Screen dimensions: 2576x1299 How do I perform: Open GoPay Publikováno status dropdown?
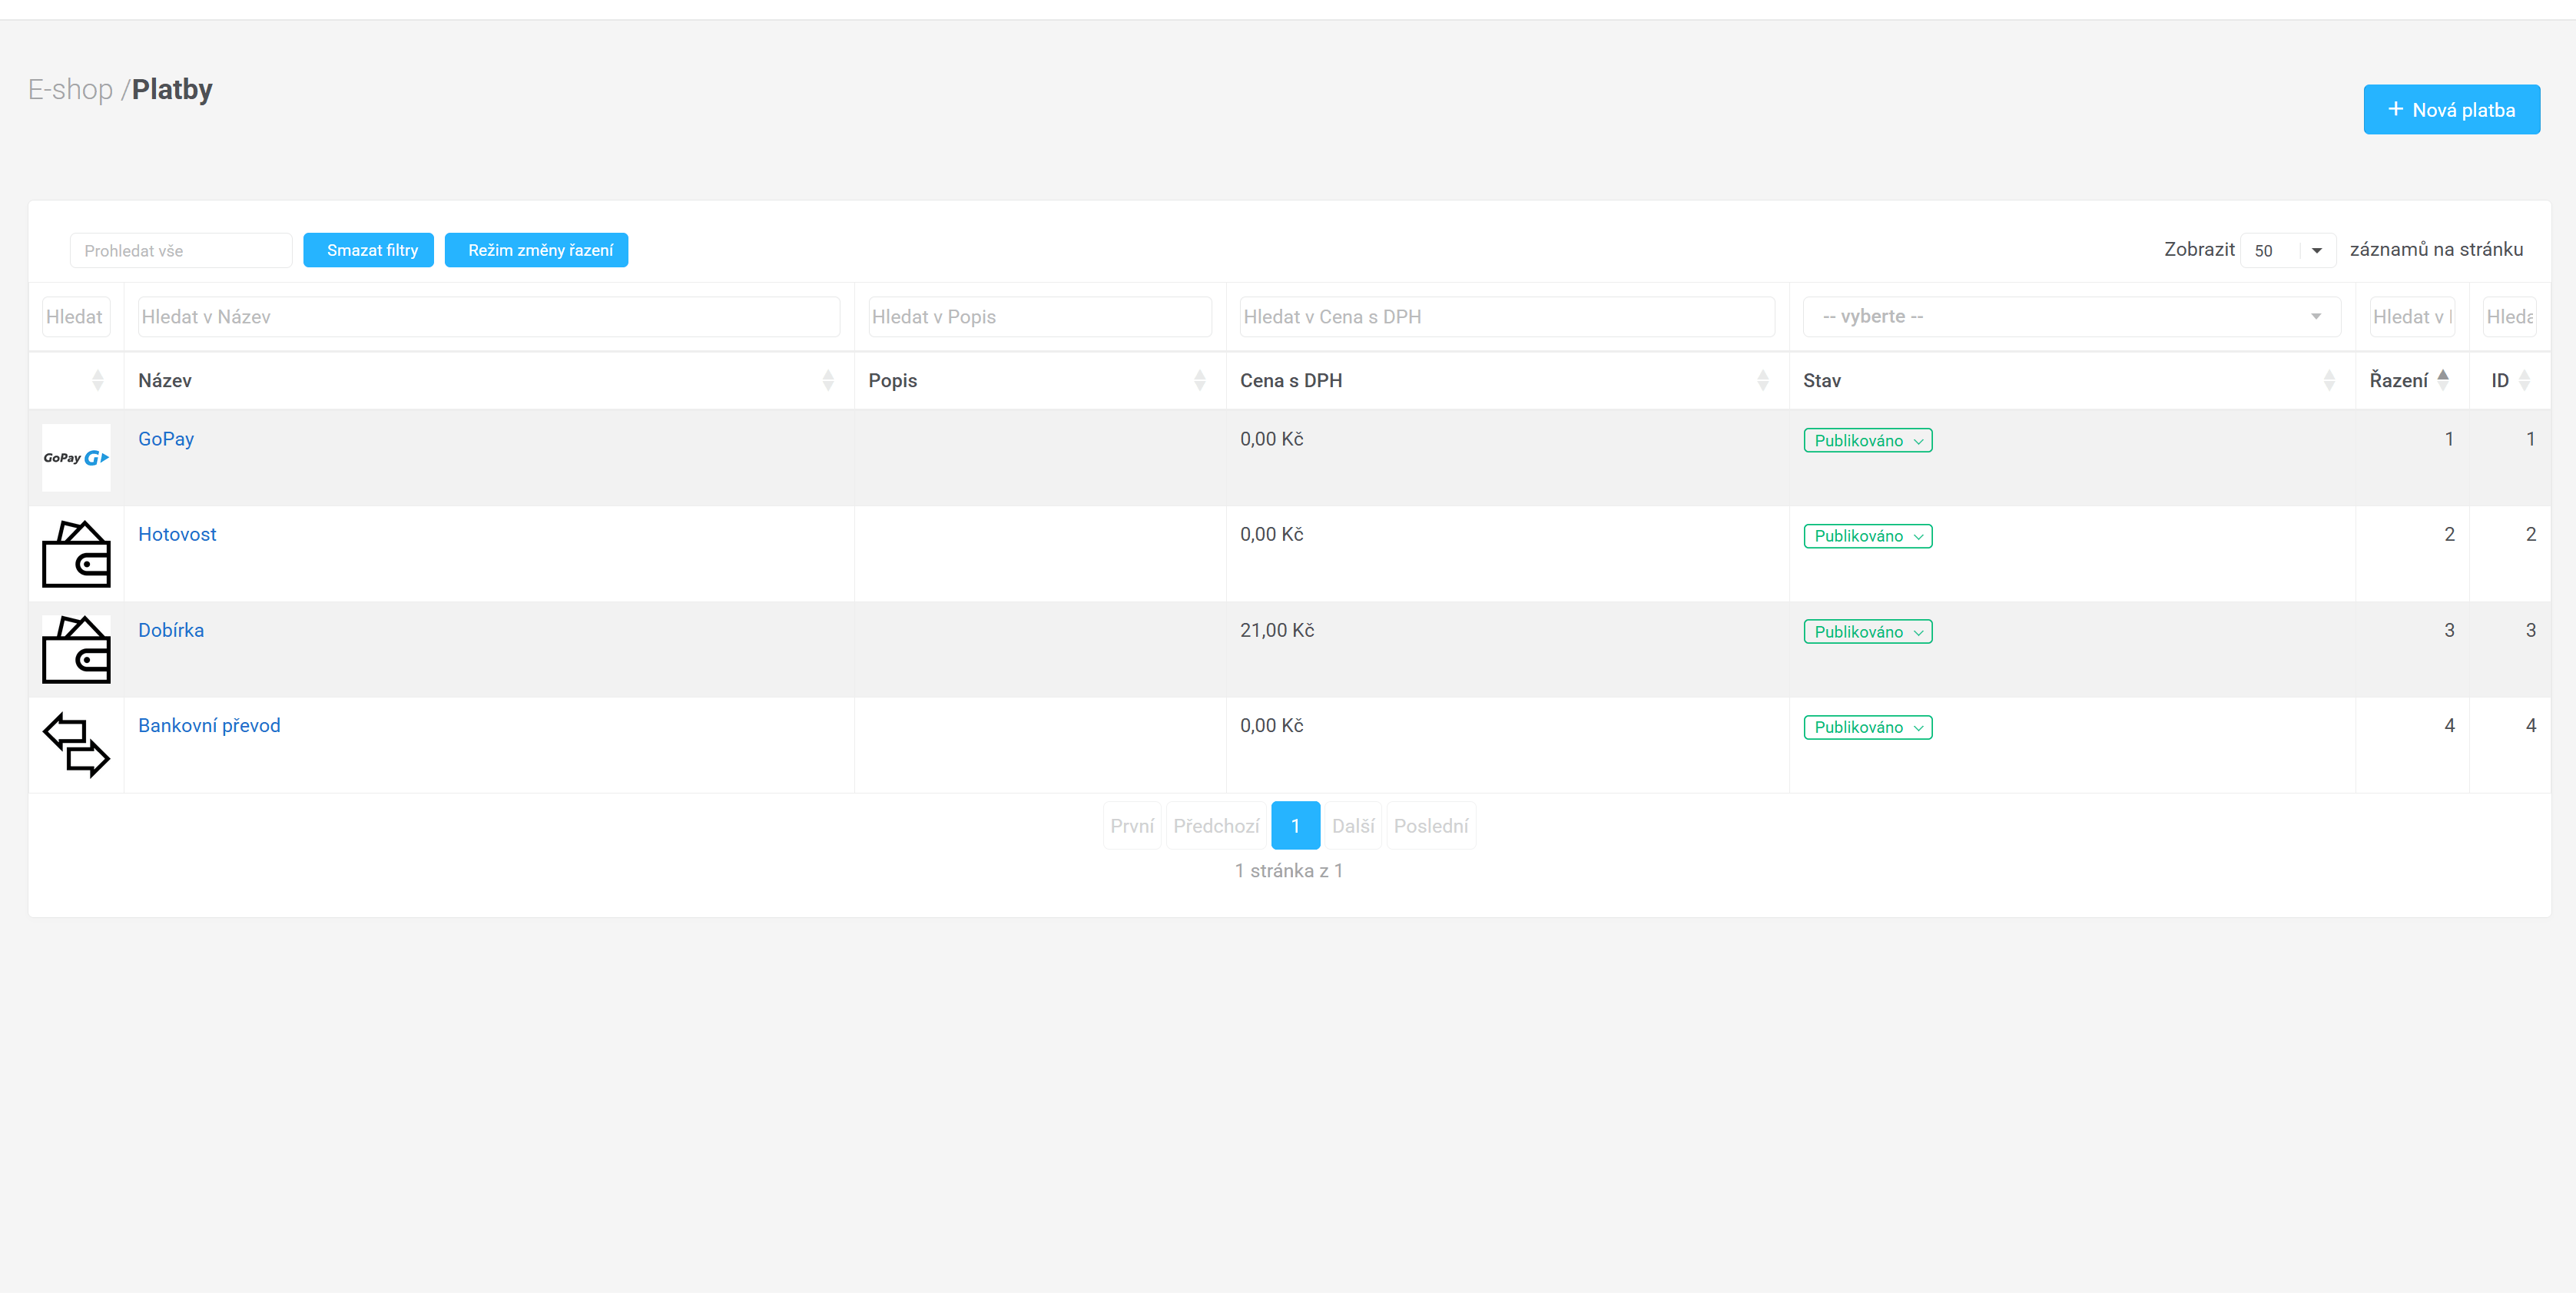1867,441
